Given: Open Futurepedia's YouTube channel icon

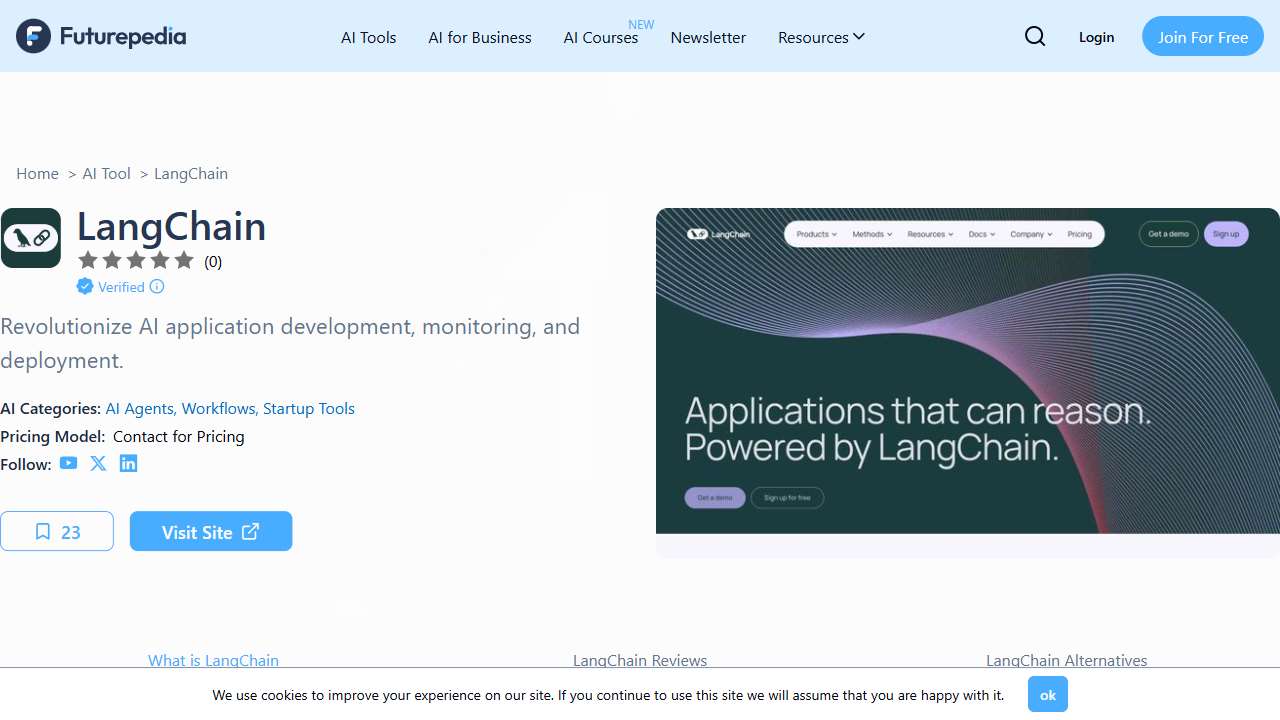Looking at the screenshot, I should [68, 463].
